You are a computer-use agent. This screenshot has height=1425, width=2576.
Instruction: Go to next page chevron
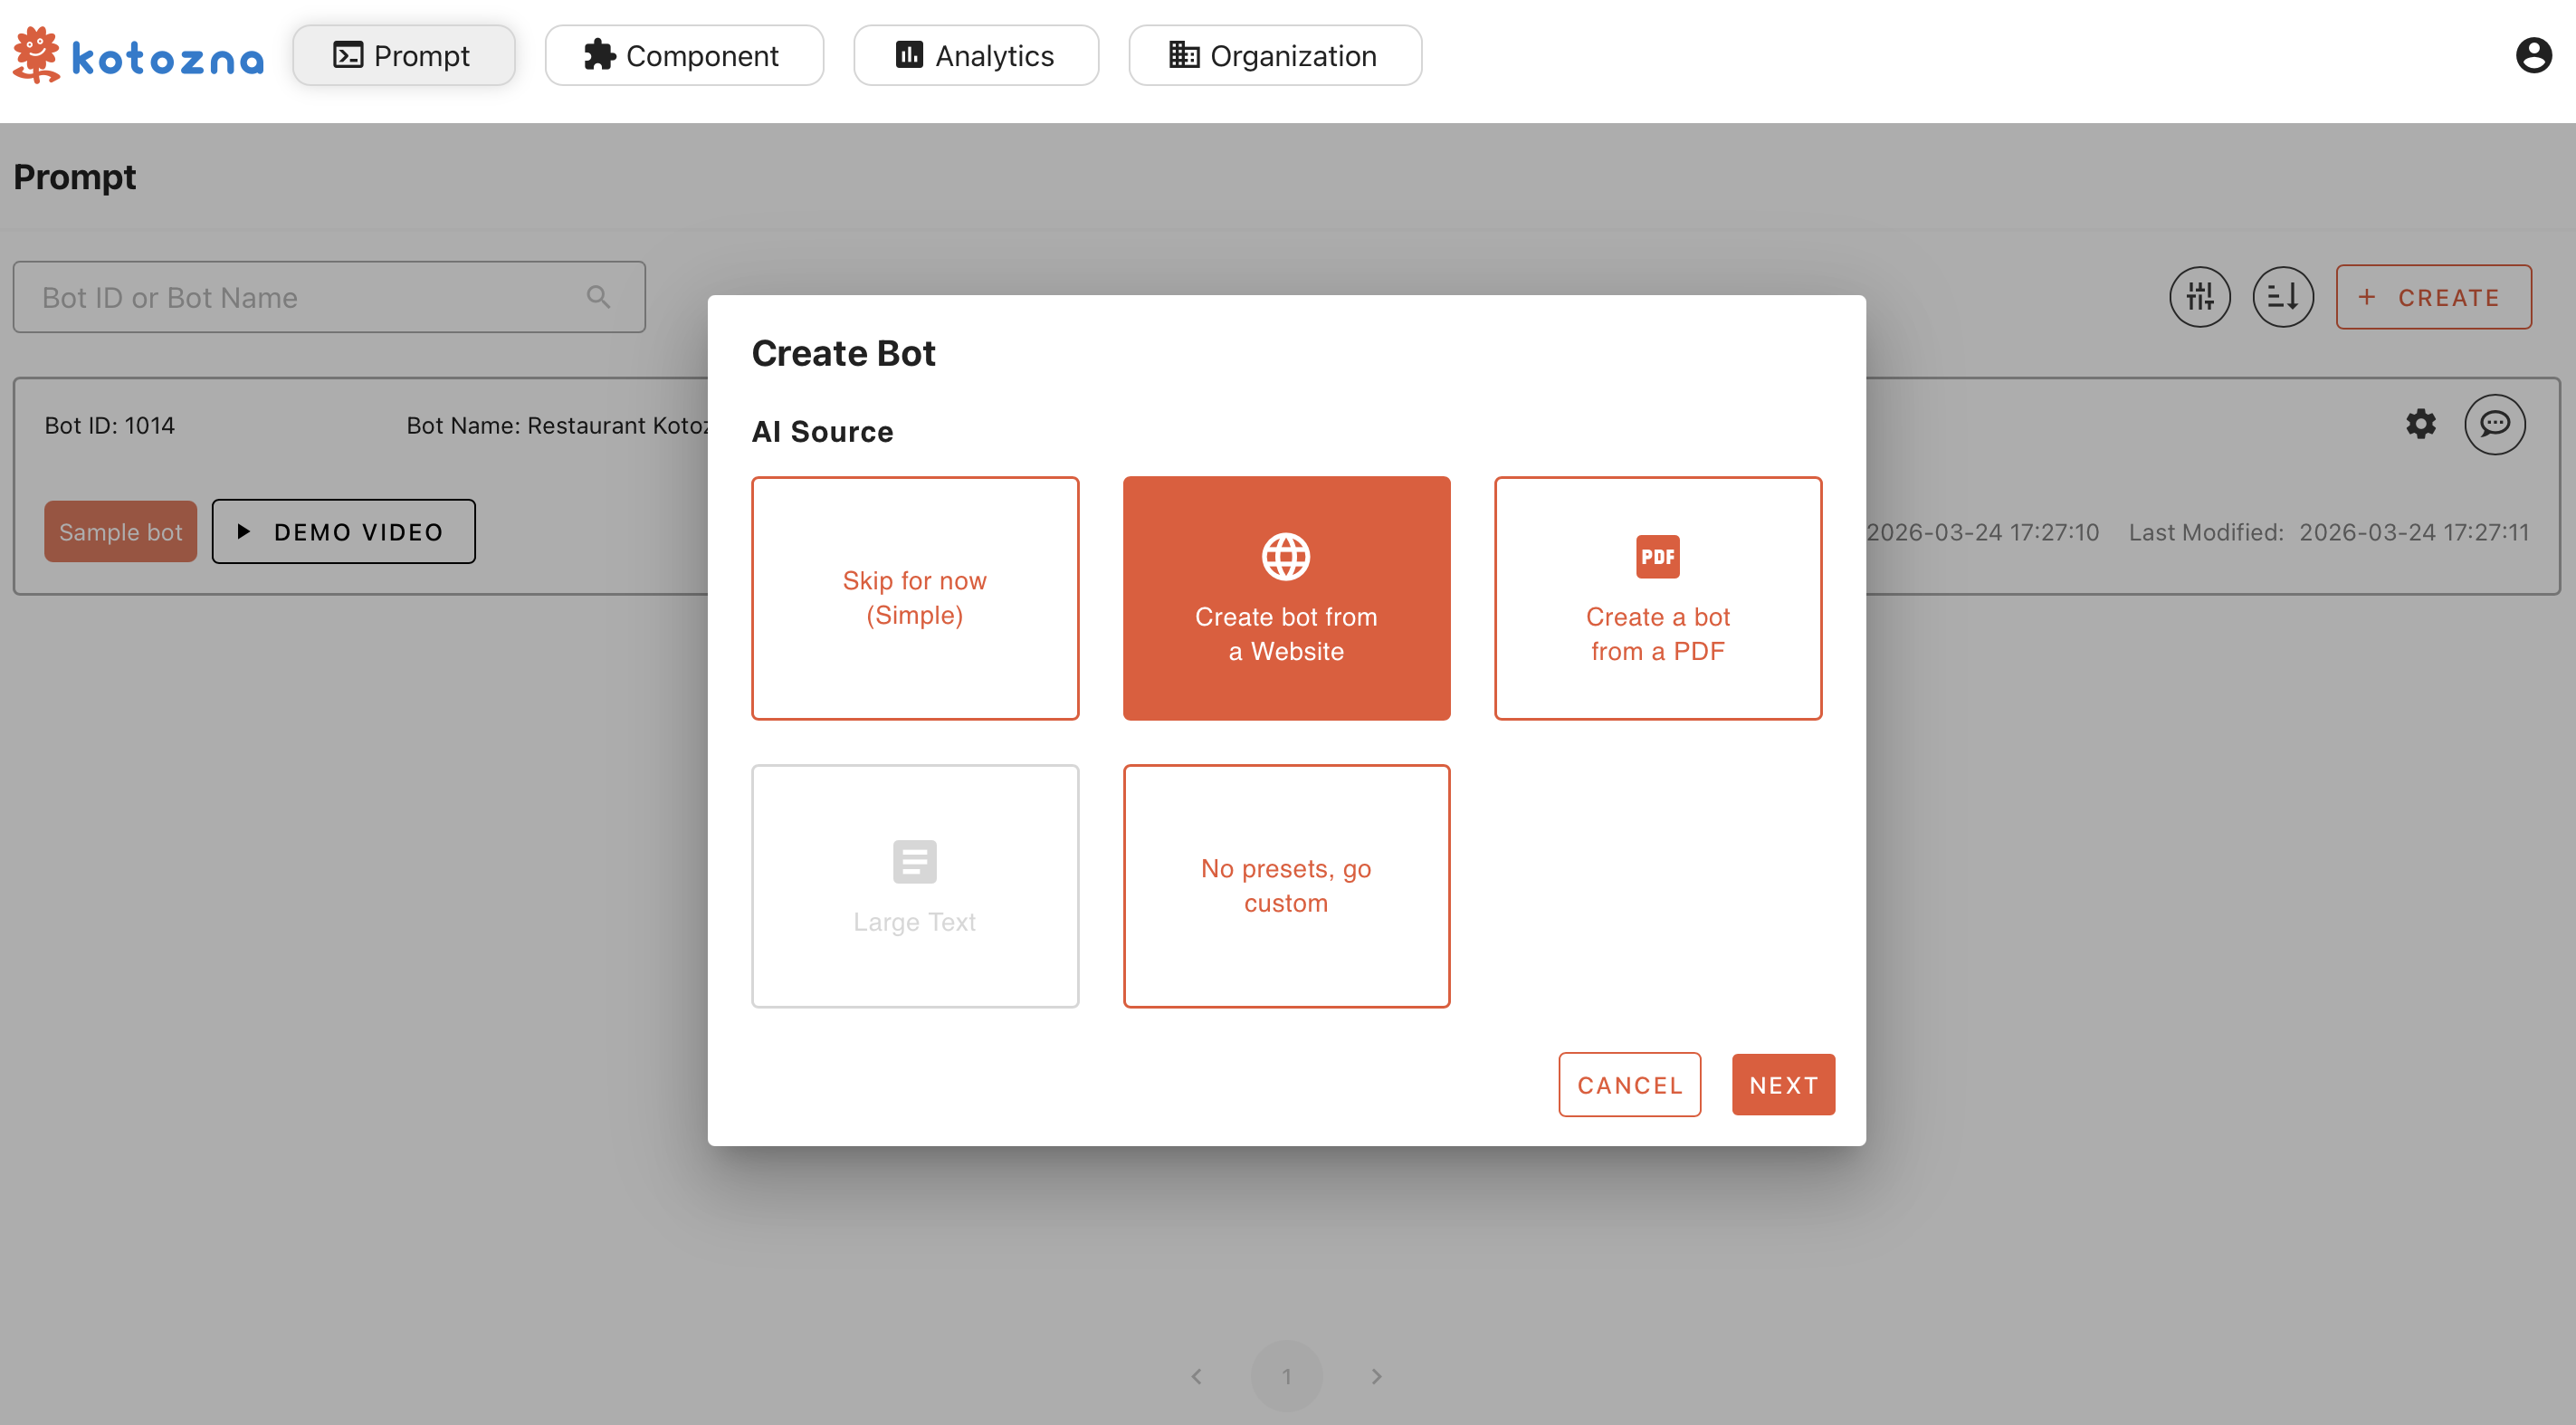coord(1376,1376)
